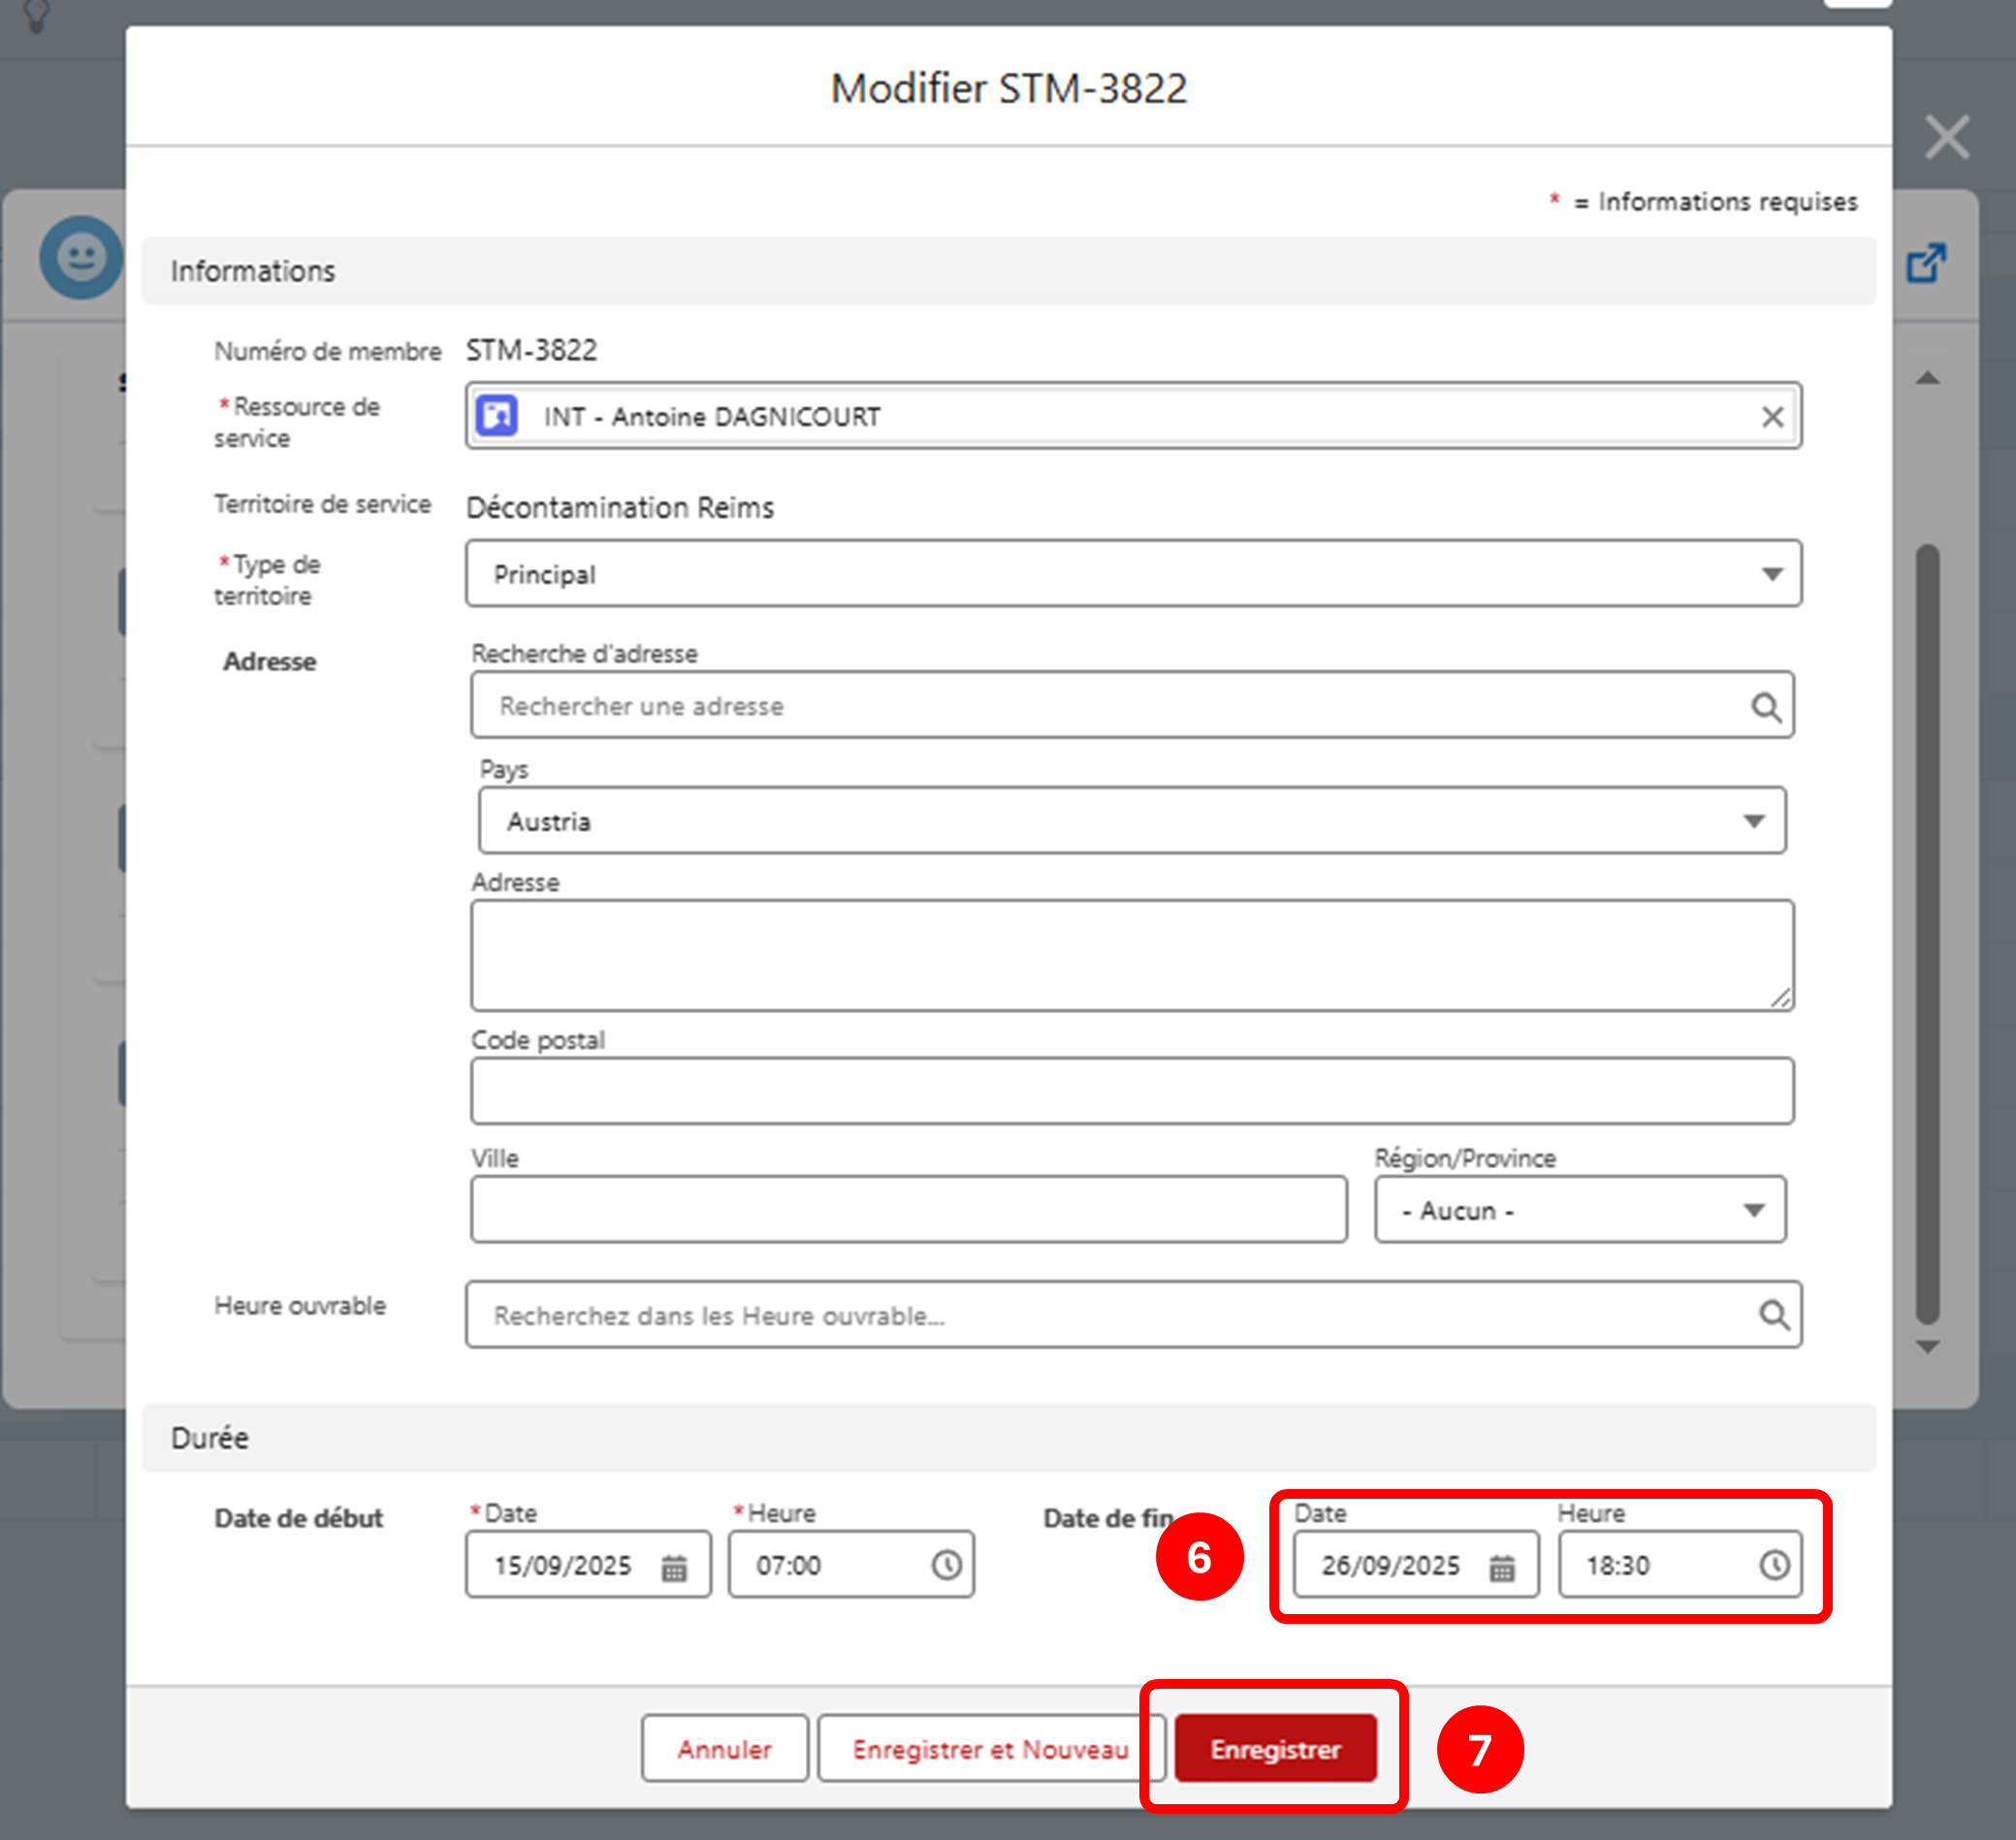Click the Informations section header

pos(1008,271)
